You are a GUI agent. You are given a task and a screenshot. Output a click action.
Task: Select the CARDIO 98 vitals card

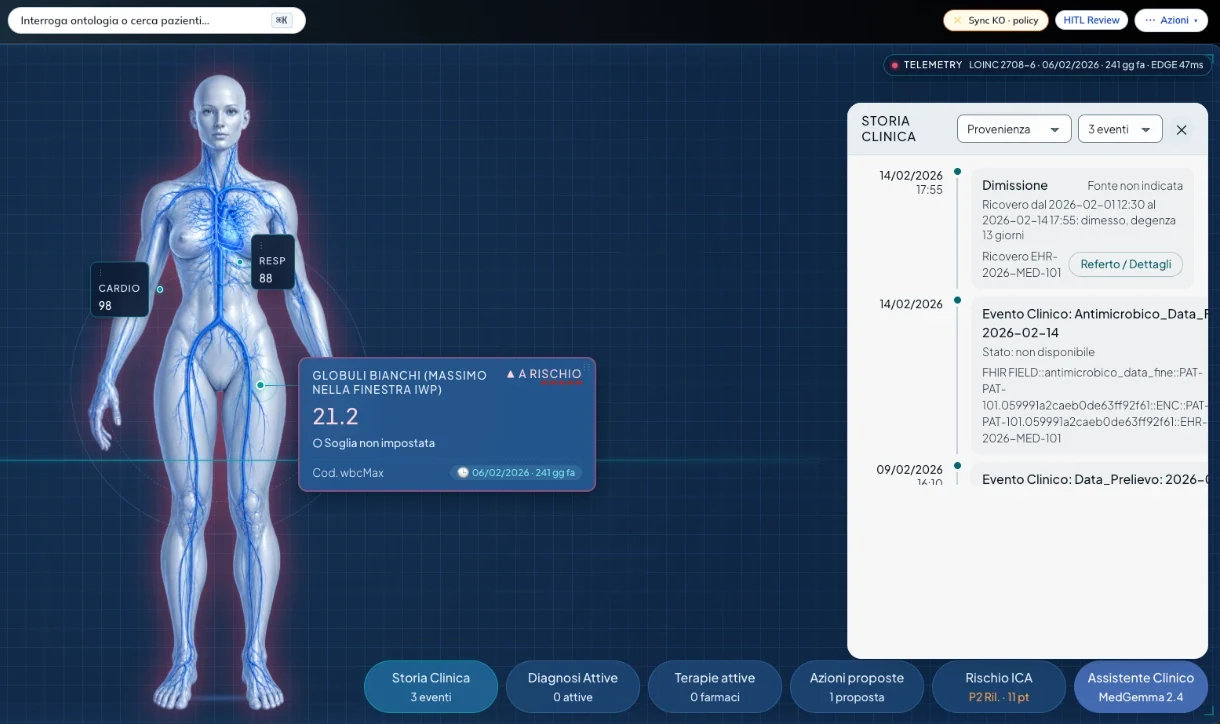pos(120,290)
